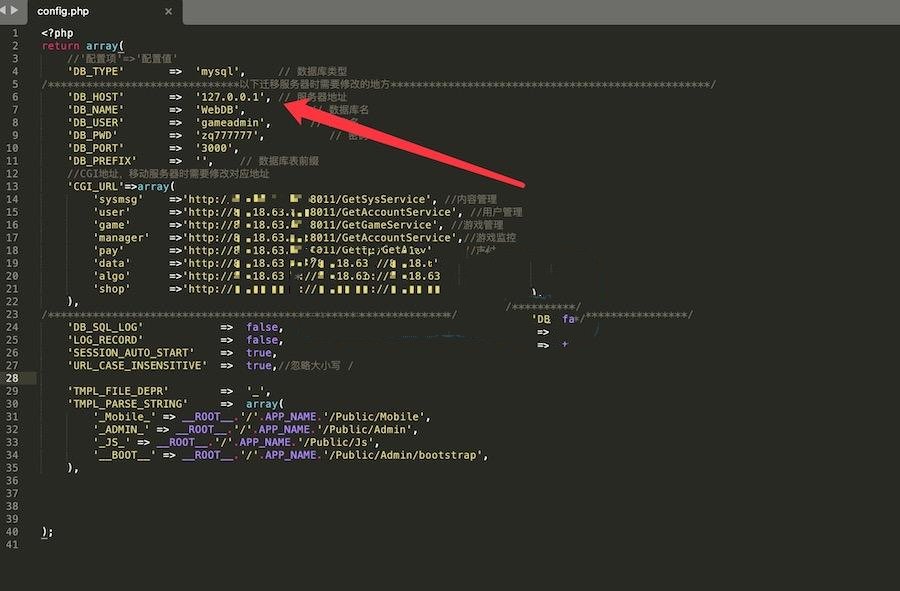Click the '_Mobile_' template key
900x591 pixels.
point(124,417)
